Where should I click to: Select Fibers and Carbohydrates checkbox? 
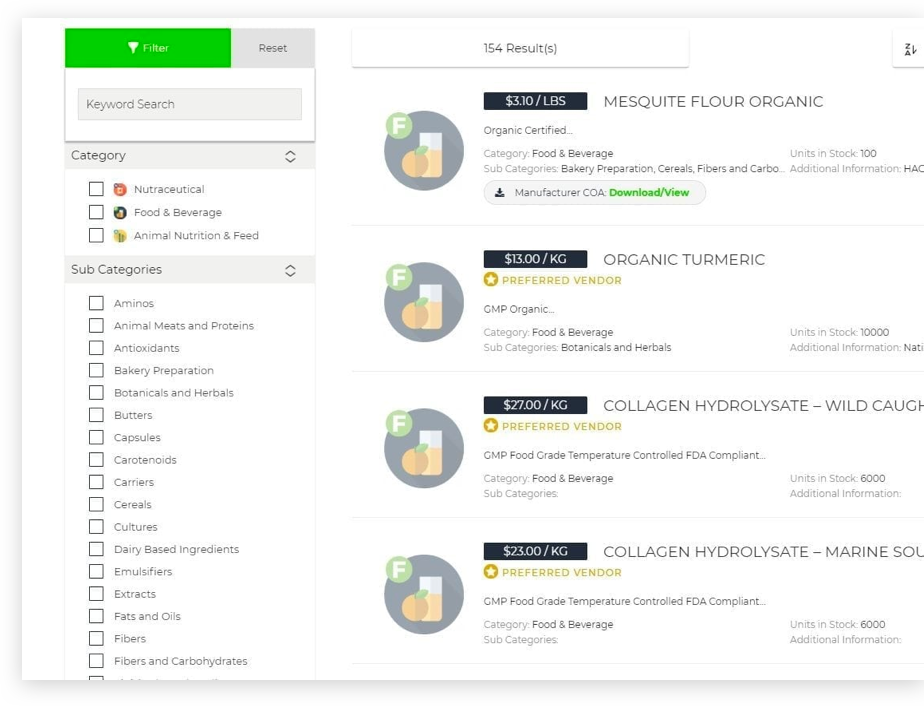[x=96, y=661]
